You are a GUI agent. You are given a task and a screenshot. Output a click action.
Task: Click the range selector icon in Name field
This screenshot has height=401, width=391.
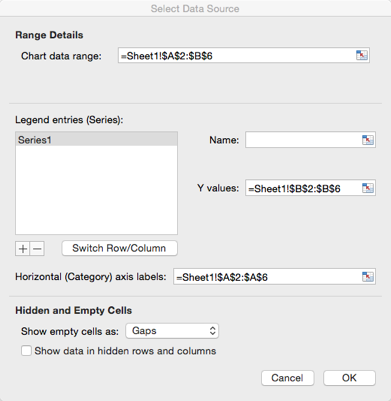[x=368, y=140]
